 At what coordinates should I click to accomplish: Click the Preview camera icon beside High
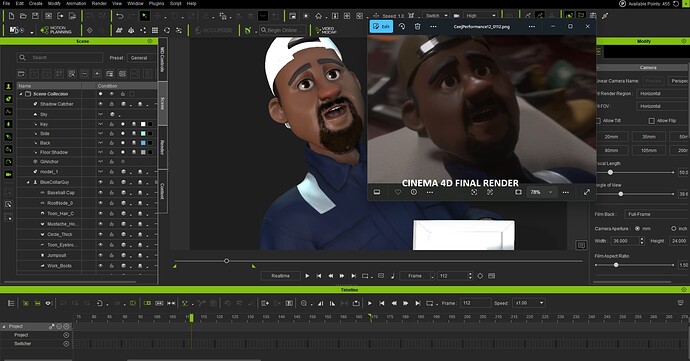(457, 16)
